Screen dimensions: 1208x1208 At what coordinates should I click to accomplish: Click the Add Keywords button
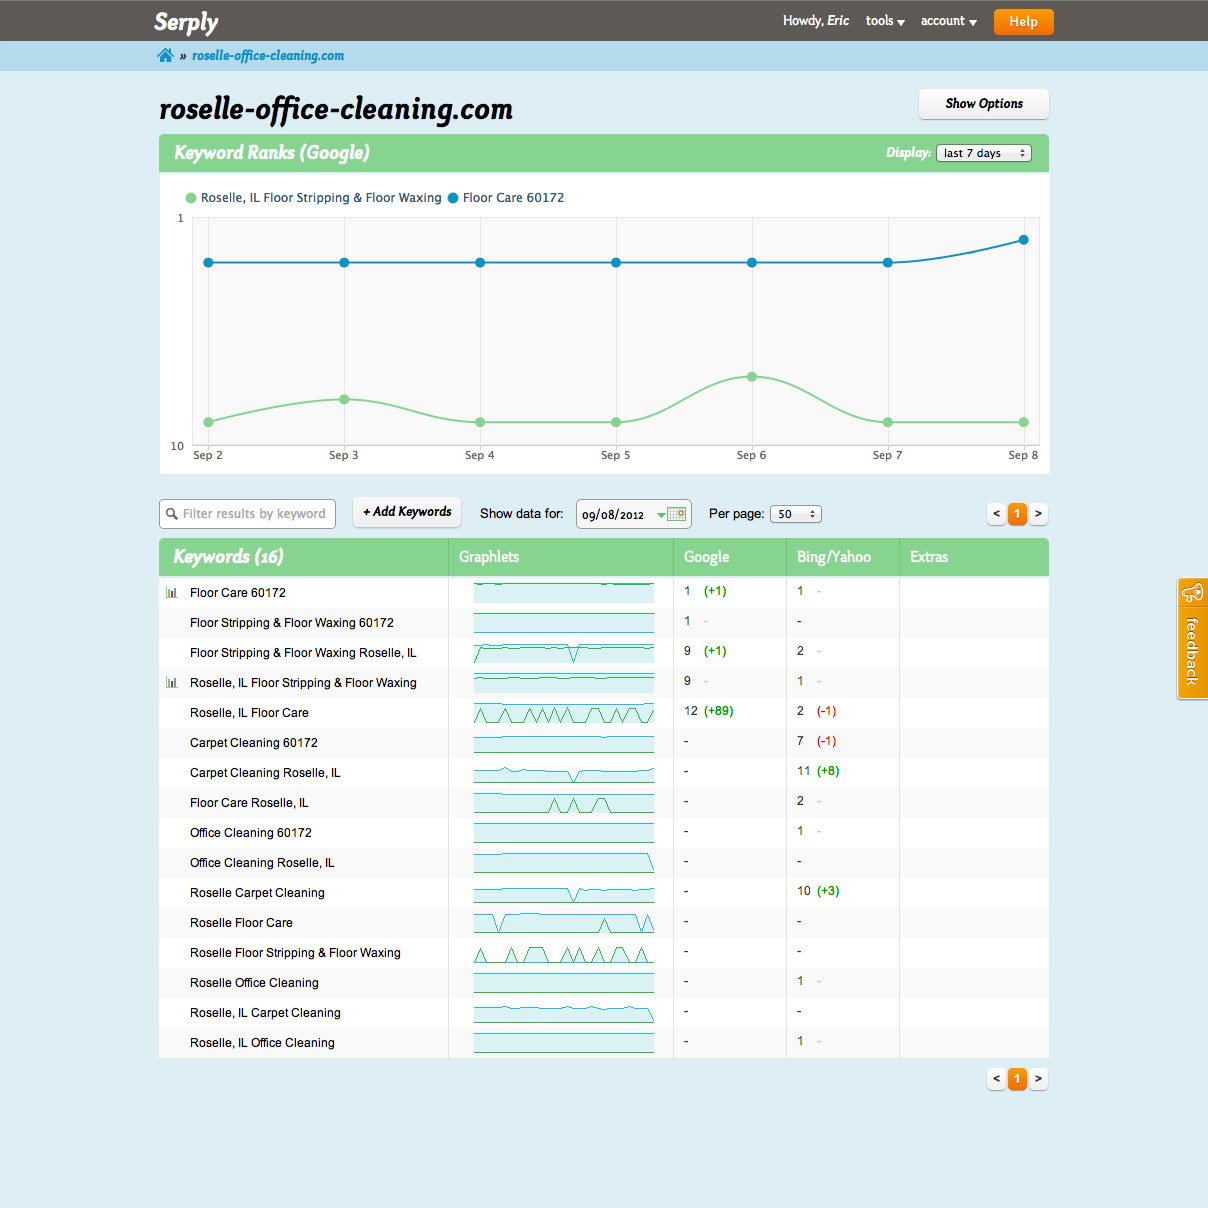[x=407, y=512]
